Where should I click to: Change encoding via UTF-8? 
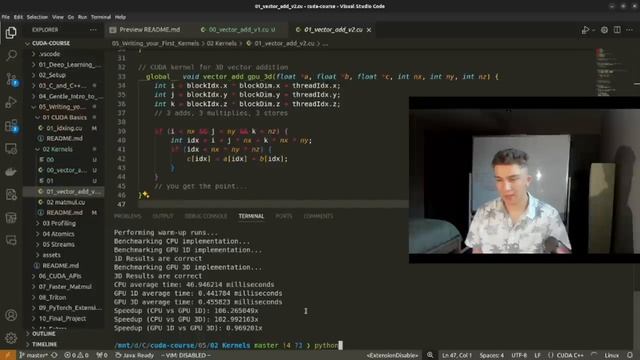pyautogui.click(x=519, y=356)
